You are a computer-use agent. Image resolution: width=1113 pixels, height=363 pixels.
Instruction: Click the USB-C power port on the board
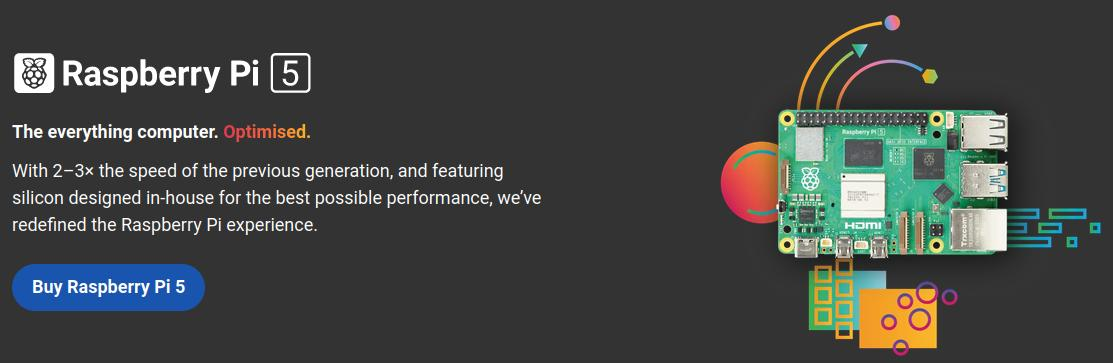point(806,247)
